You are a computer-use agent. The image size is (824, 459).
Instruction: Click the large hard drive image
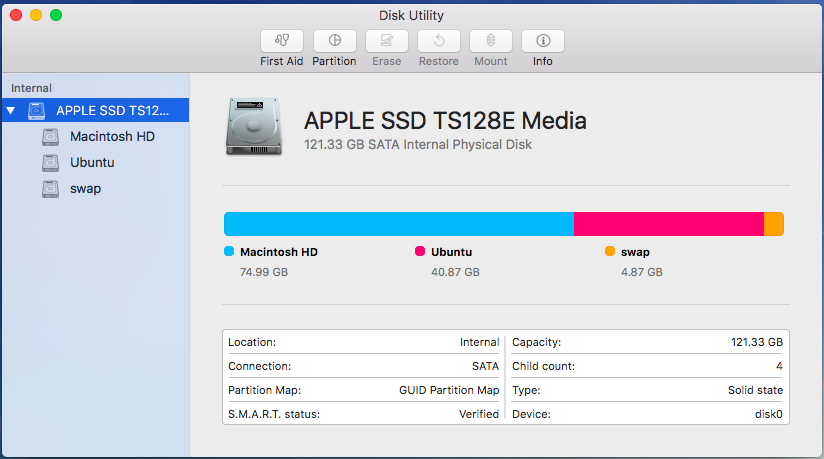tap(254, 126)
